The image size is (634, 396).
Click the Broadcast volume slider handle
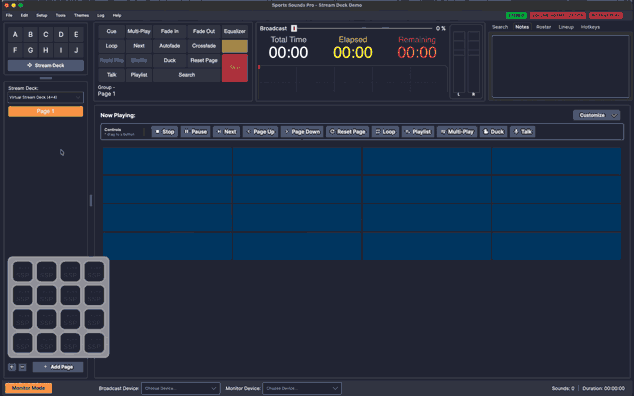(294, 28)
